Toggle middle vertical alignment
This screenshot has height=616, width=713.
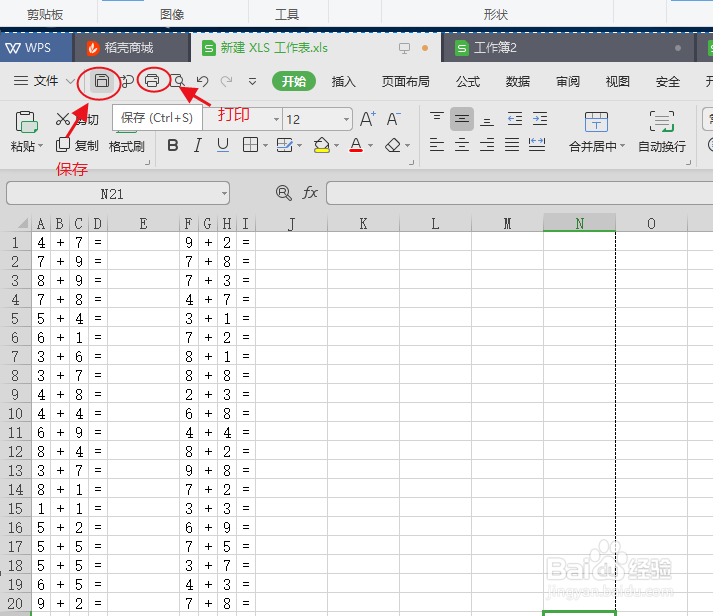(x=462, y=119)
